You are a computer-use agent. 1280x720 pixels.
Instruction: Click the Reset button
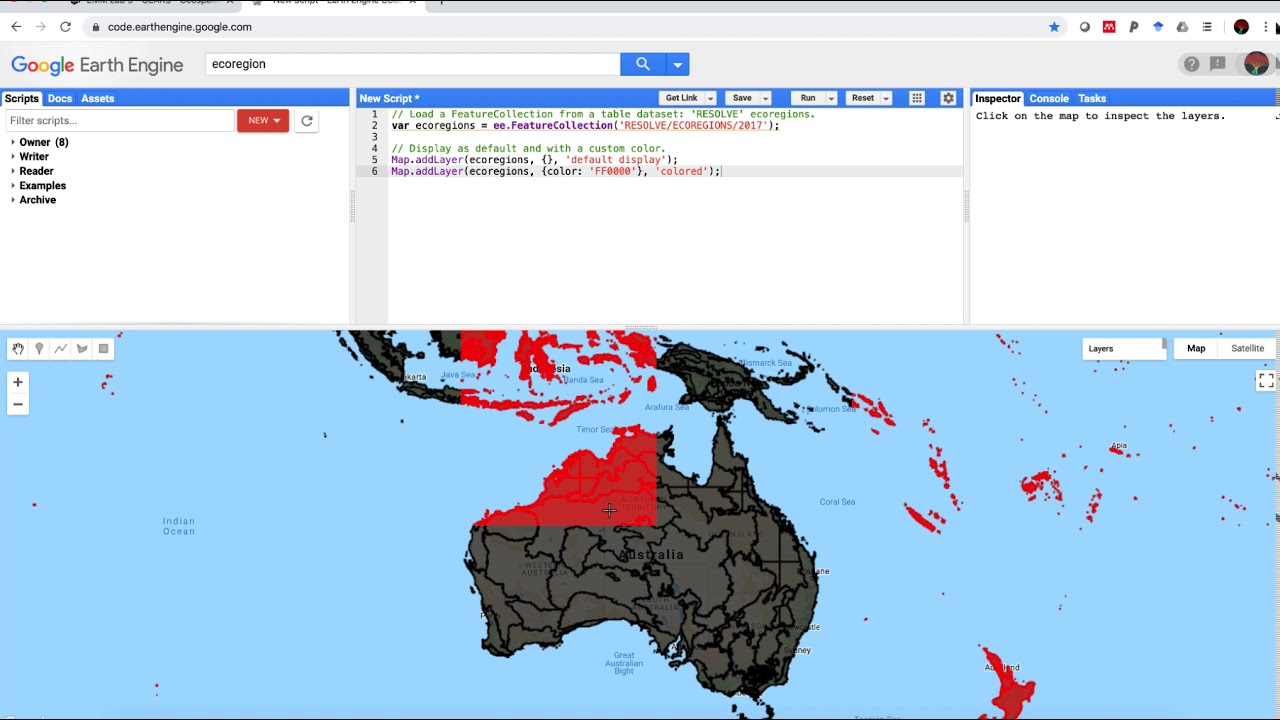862,98
